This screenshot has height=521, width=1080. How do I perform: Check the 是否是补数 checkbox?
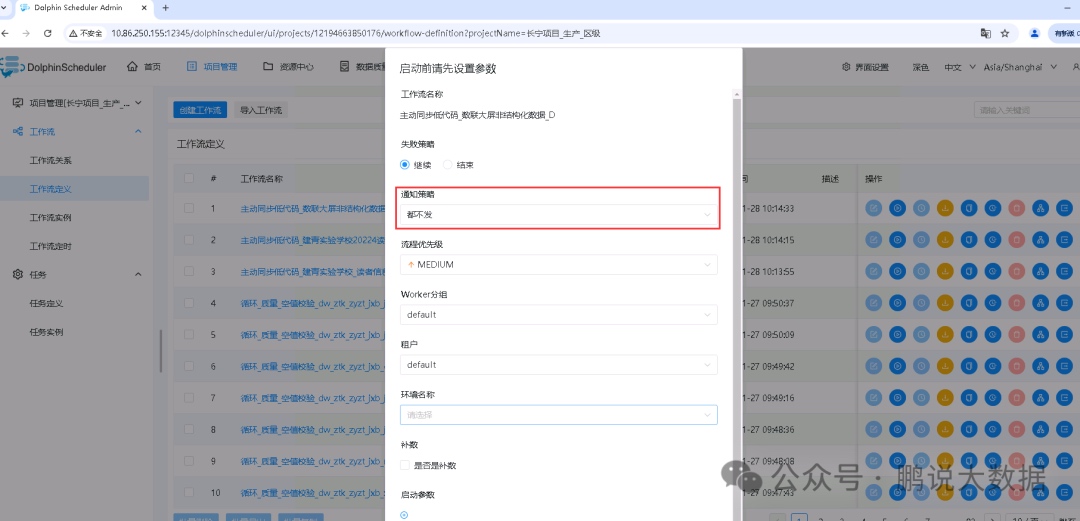click(x=405, y=465)
